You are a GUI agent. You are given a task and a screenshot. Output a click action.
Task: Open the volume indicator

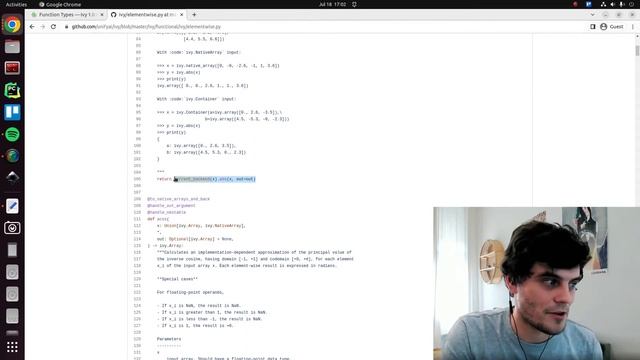point(613,4)
